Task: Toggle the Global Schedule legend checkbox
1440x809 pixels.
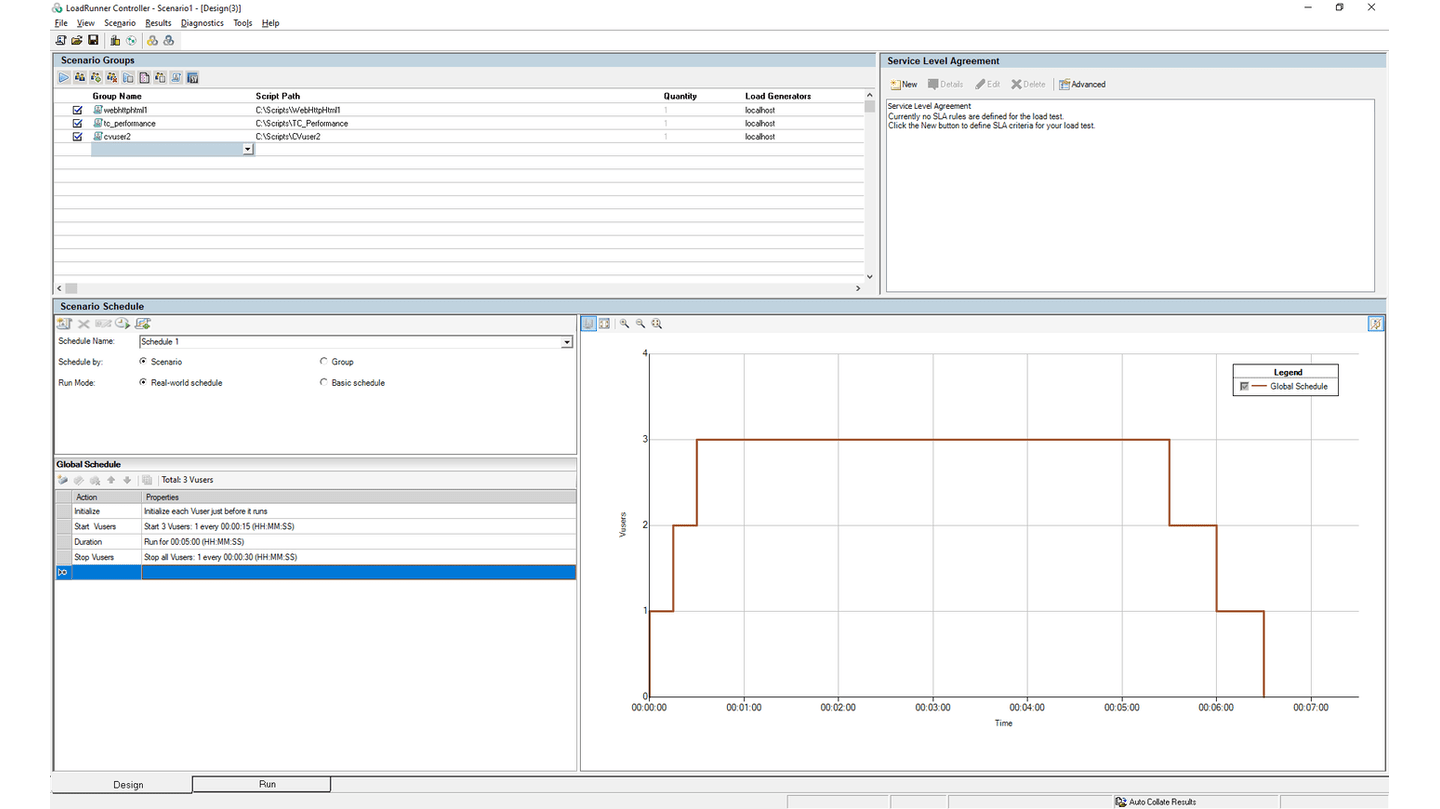Action: coord(1244,386)
